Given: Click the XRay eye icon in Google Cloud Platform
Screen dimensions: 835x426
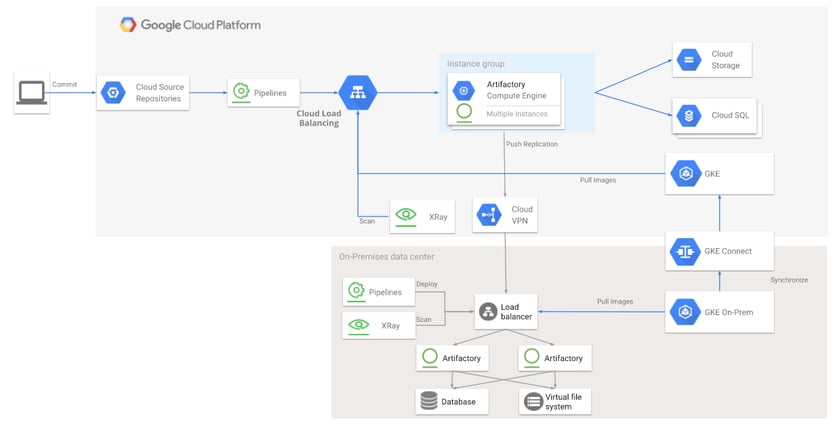Looking at the screenshot, I should coord(406,216).
